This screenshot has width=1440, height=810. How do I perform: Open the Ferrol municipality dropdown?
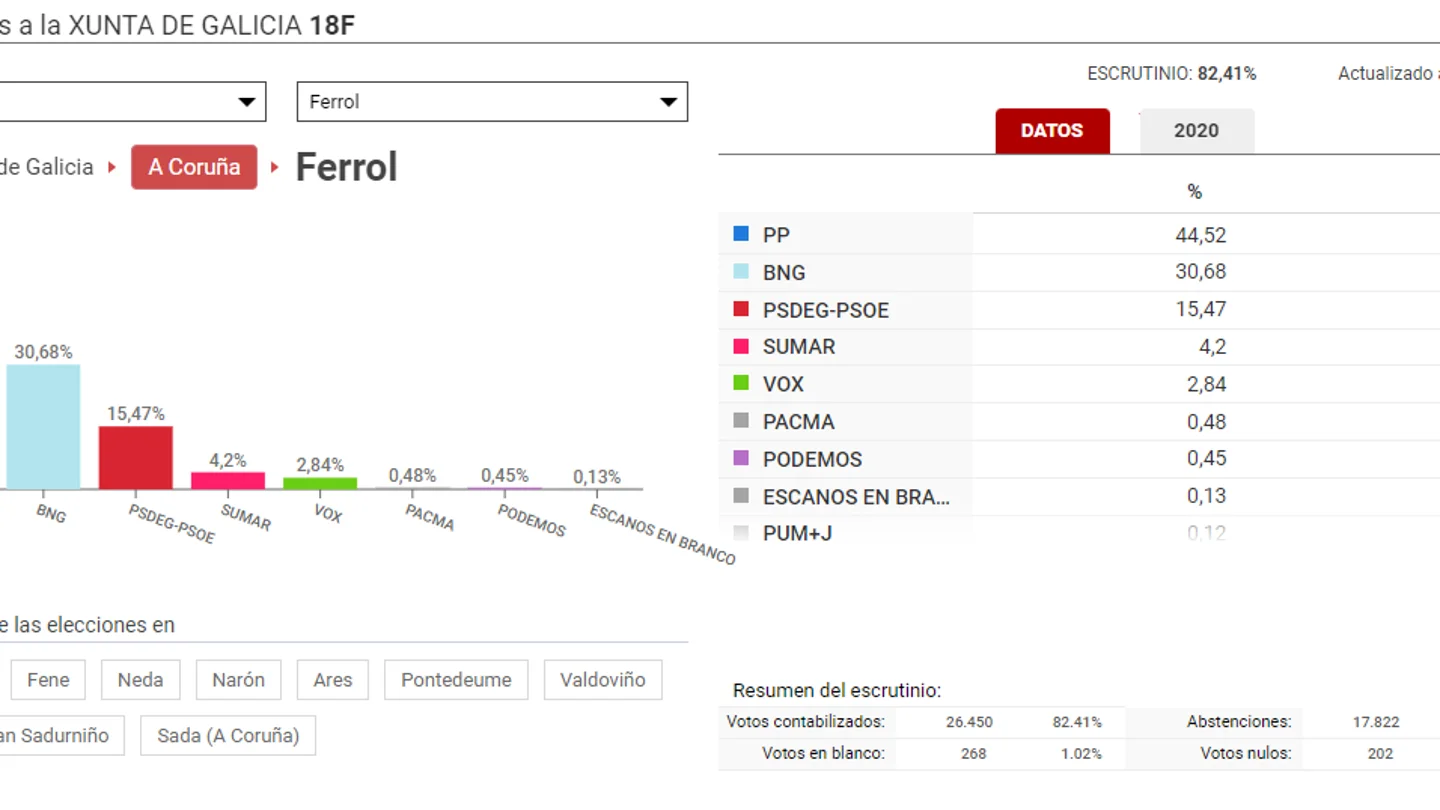[x=492, y=101]
